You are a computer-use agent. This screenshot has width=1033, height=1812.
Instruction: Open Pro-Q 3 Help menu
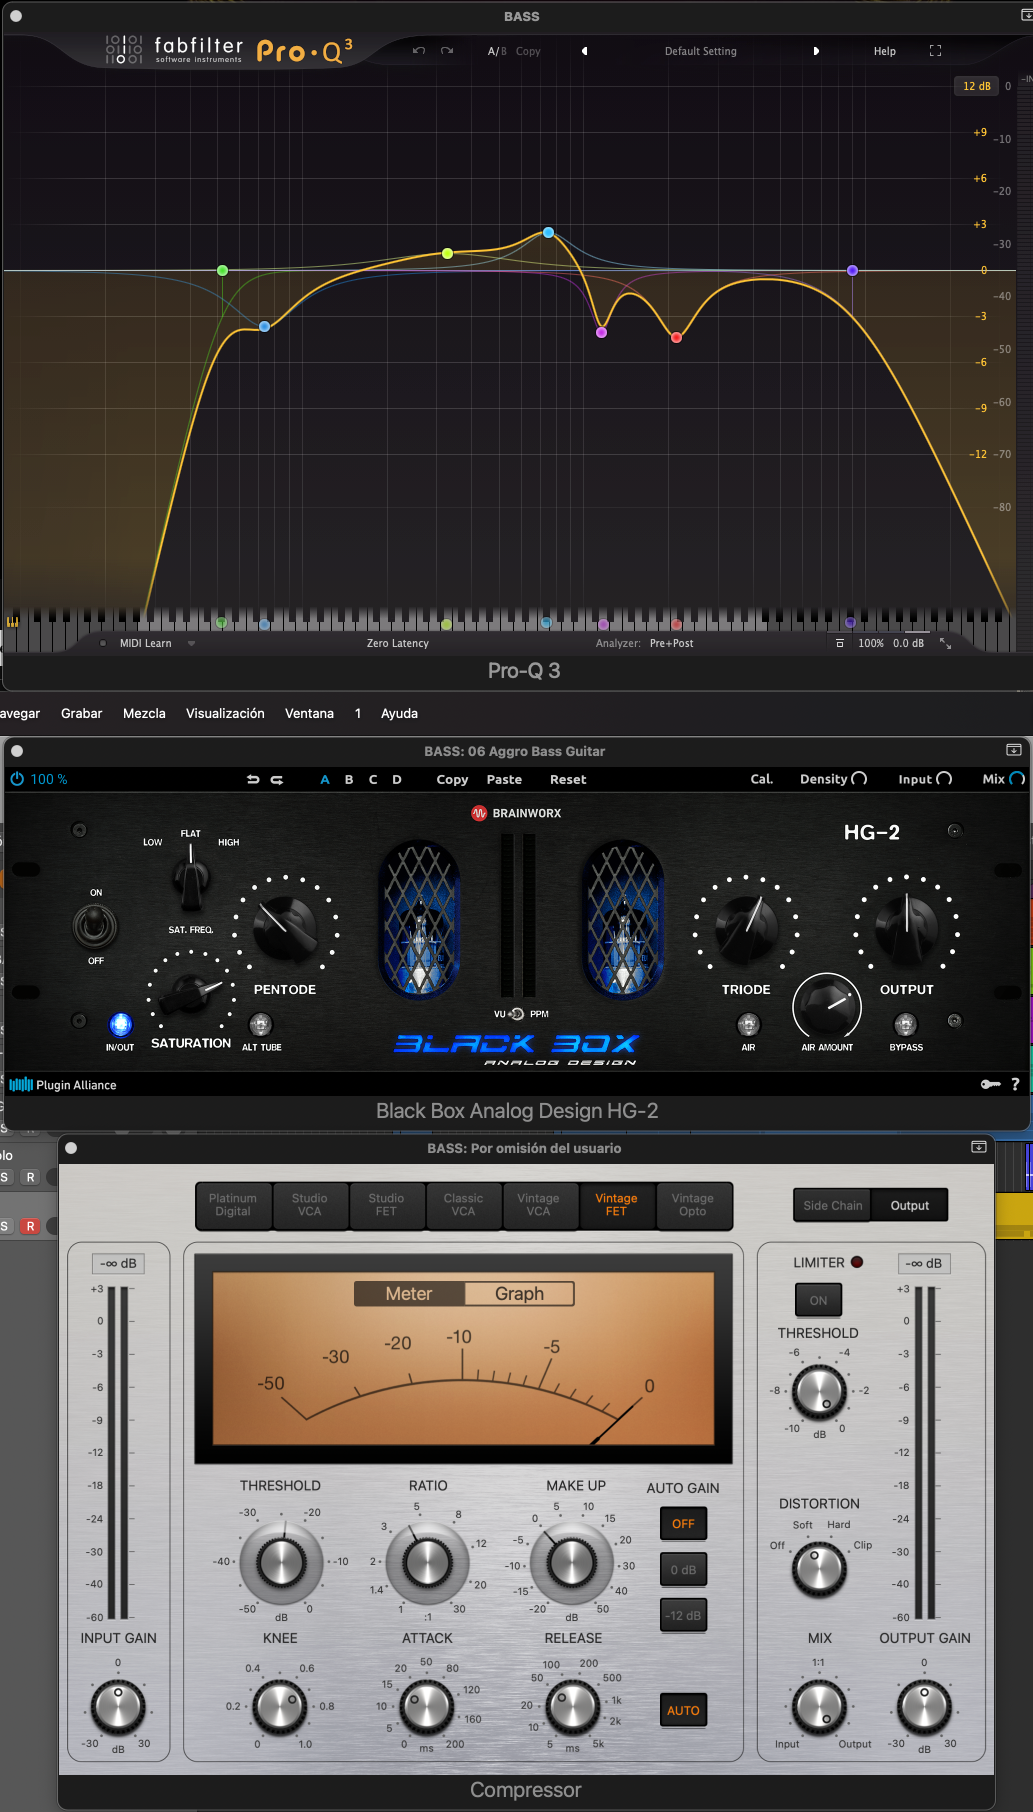point(884,51)
